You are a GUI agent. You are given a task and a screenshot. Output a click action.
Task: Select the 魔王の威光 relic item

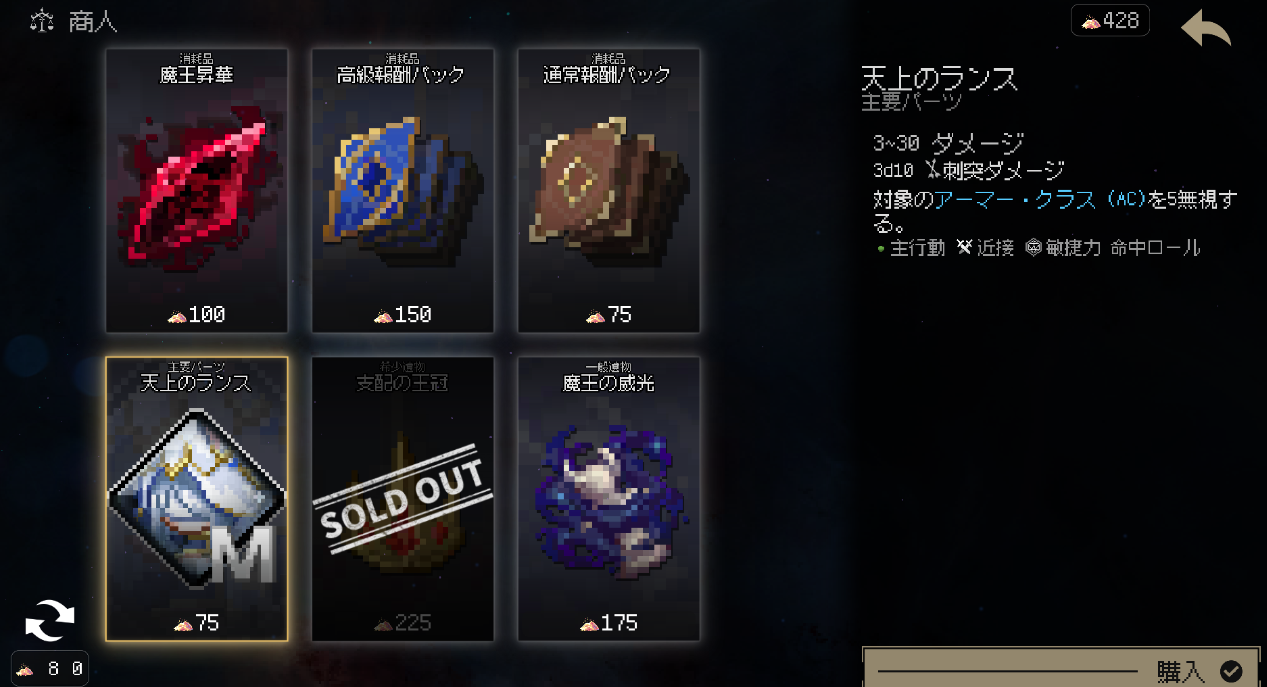tap(609, 499)
